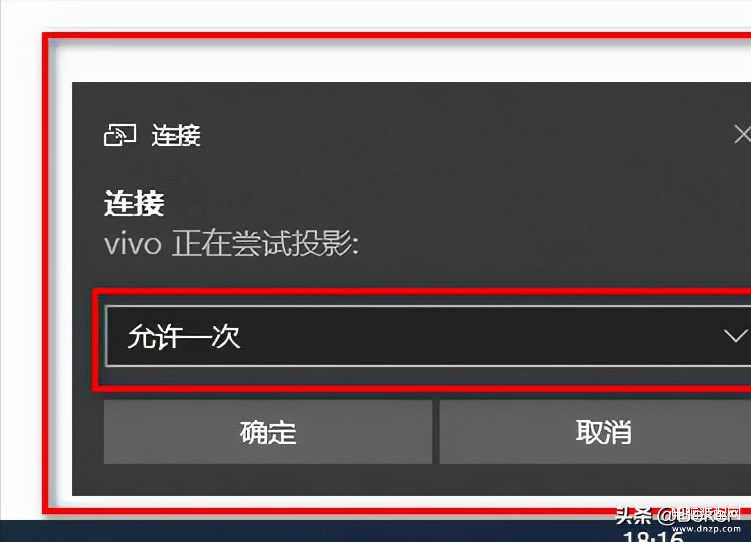Screen dimensions: 751x542
Task: Confirm the projection with 确定 button
Action: pyautogui.click(x=268, y=432)
